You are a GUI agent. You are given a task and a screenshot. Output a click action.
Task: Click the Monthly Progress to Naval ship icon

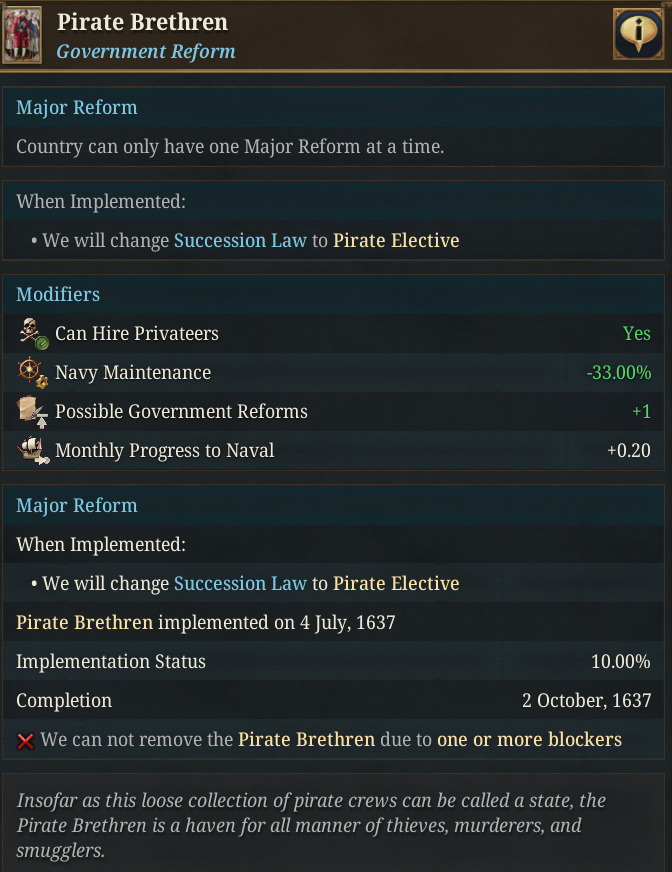(x=33, y=451)
